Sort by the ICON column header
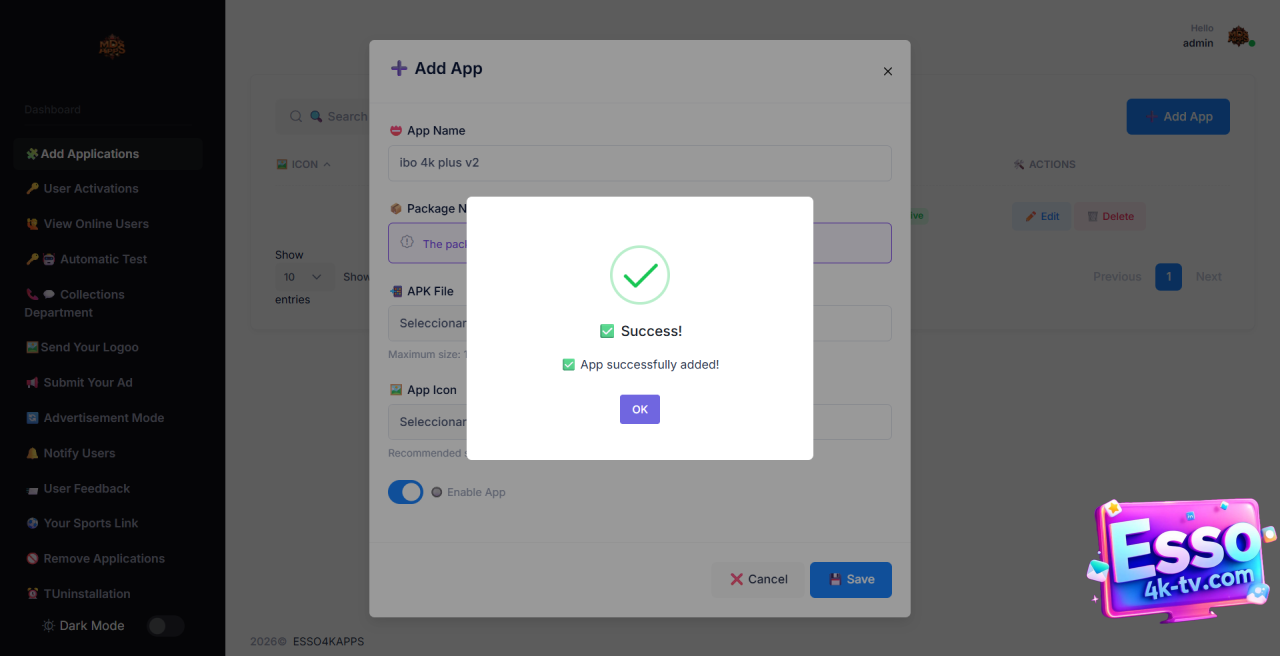1280x656 pixels. (x=303, y=164)
